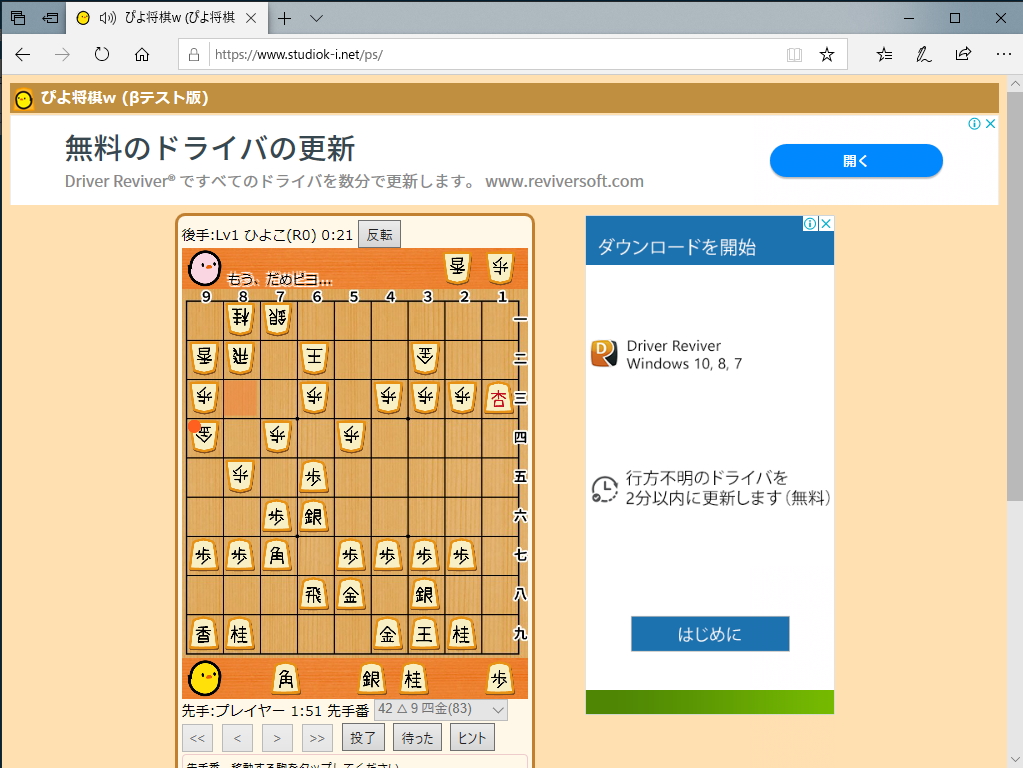
Task: Click the favorites star in the address bar
Action: pos(827,54)
